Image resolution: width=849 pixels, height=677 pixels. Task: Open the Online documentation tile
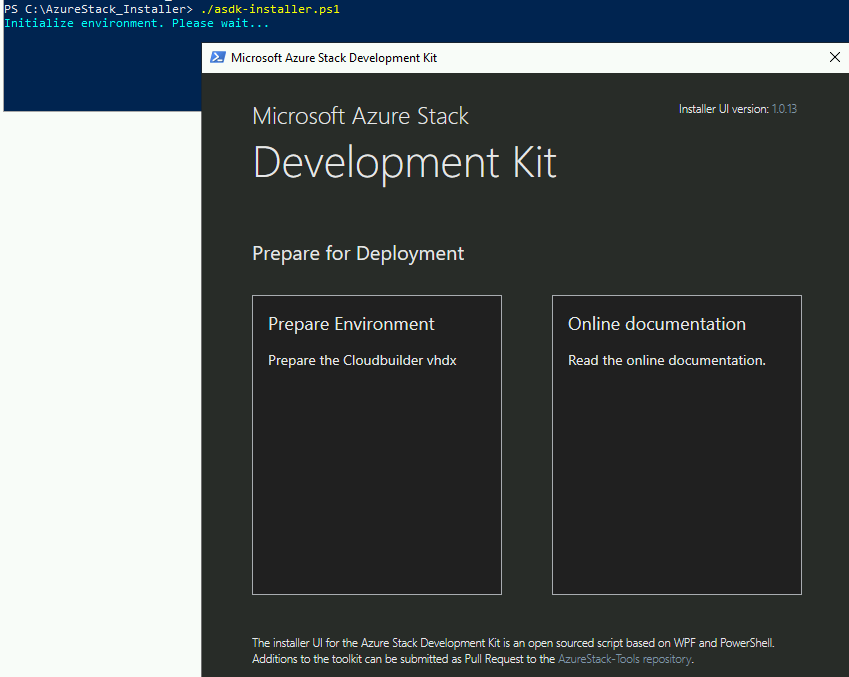point(677,445)
